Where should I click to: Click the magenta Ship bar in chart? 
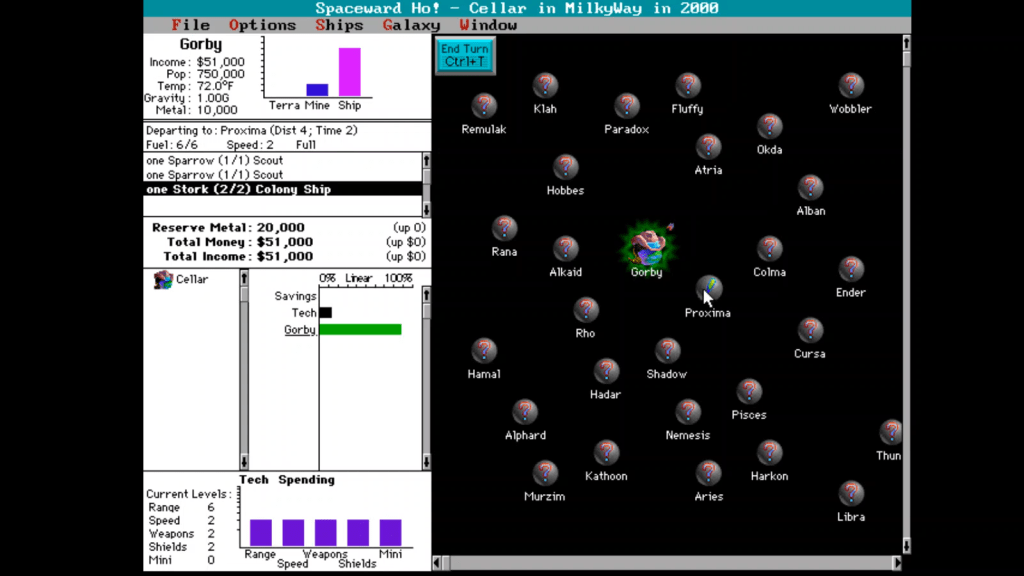349,72
